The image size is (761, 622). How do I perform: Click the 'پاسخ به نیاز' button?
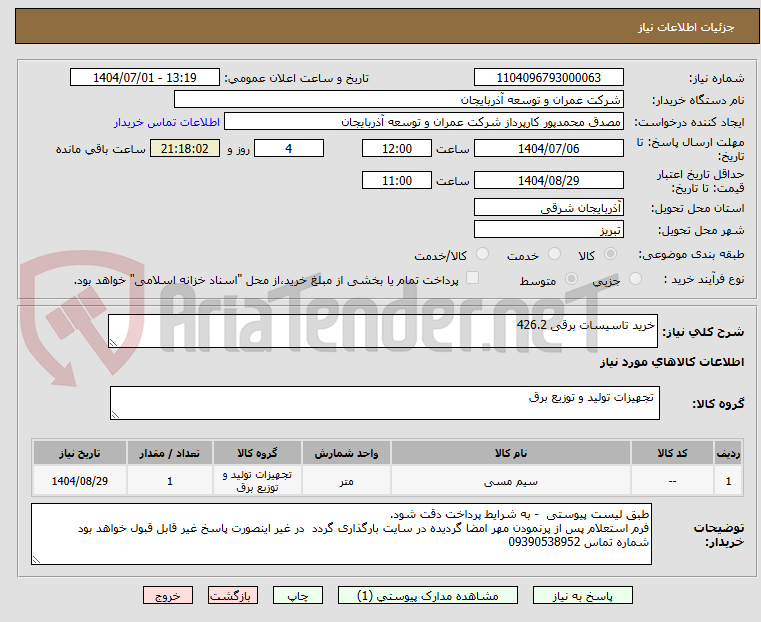tap(582, 595)
